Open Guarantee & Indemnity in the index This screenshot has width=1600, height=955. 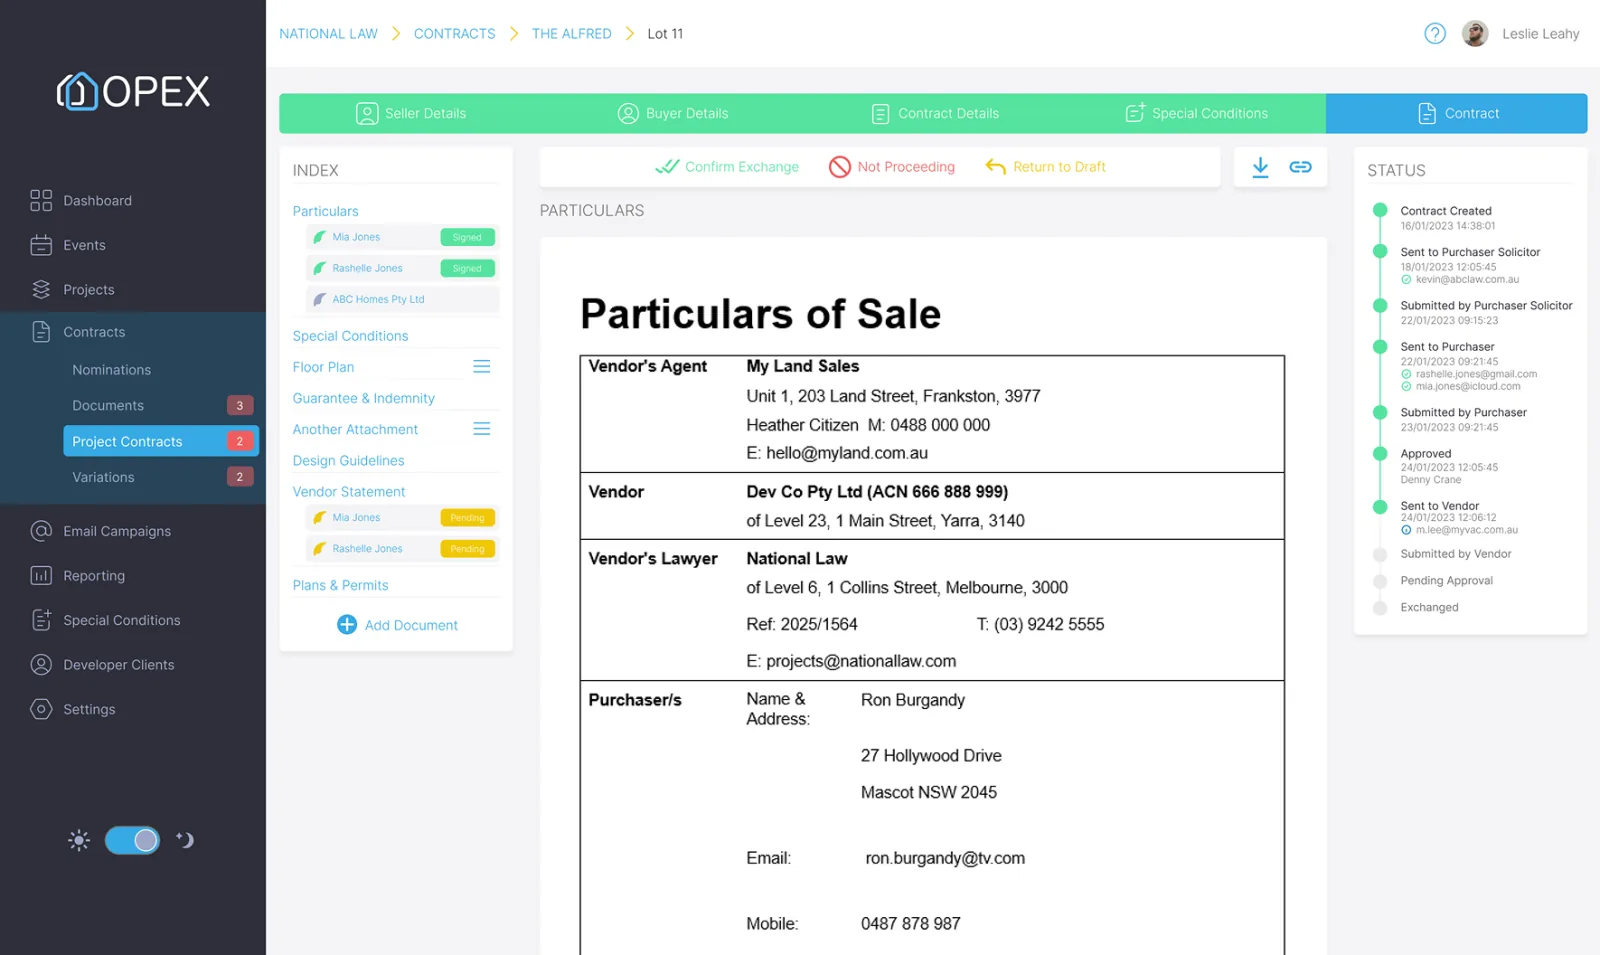[364, 398]
